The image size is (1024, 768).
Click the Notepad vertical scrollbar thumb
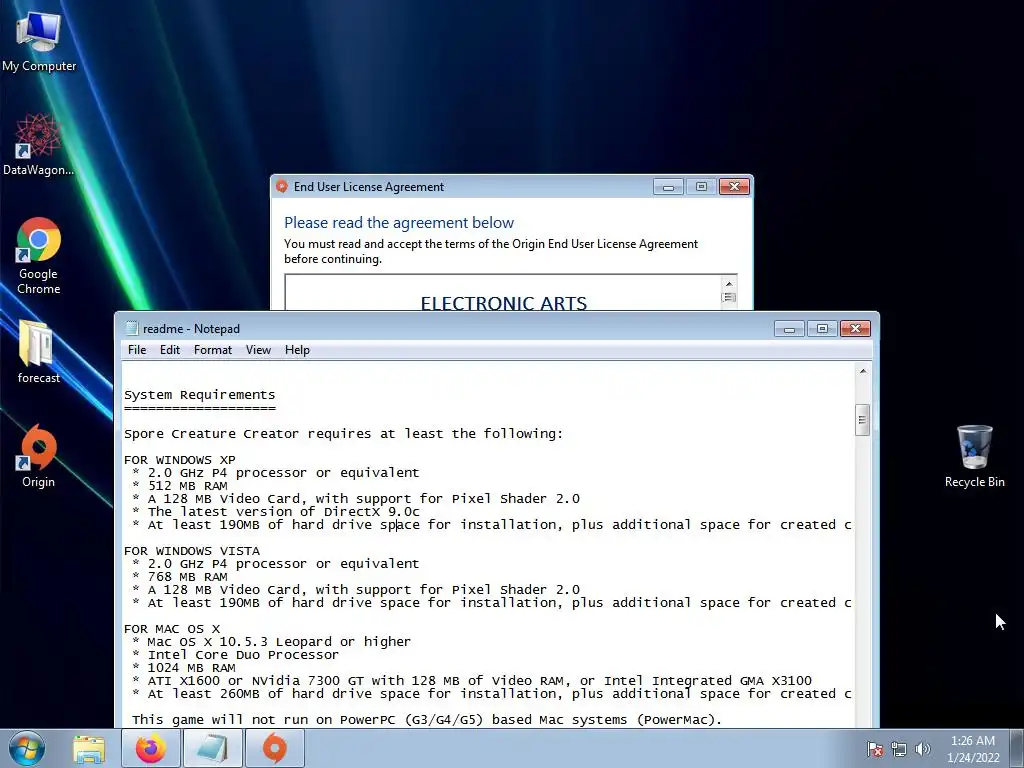pyautogui.click(x=863, y=420)
